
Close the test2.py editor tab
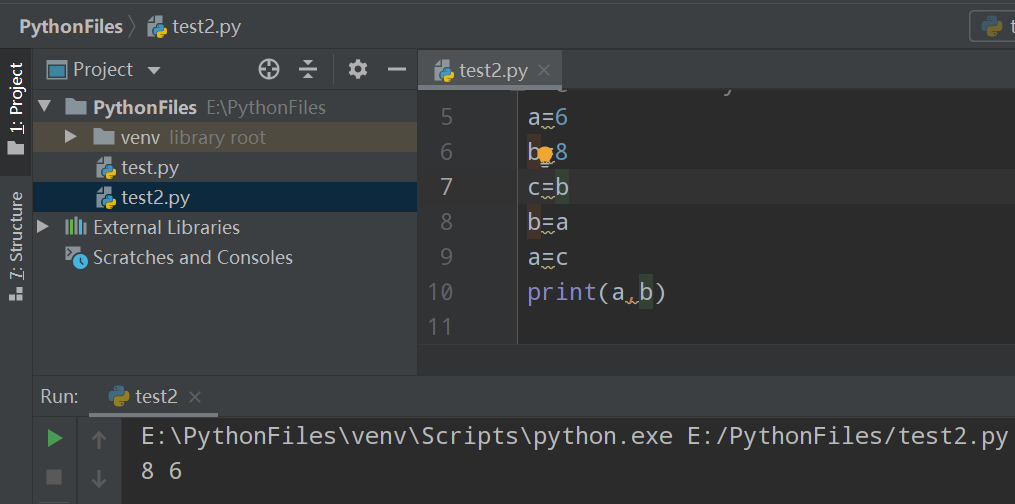point(544,70)
